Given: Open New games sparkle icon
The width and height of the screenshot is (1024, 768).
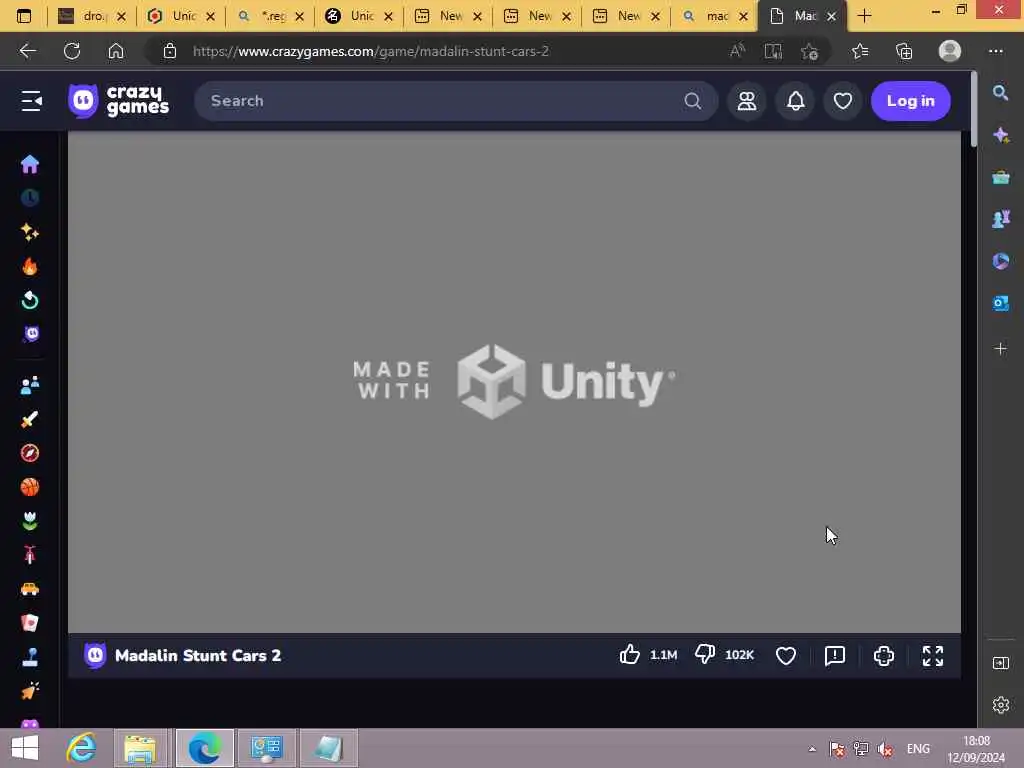Looking at the screenshot, I should (30, 232).
